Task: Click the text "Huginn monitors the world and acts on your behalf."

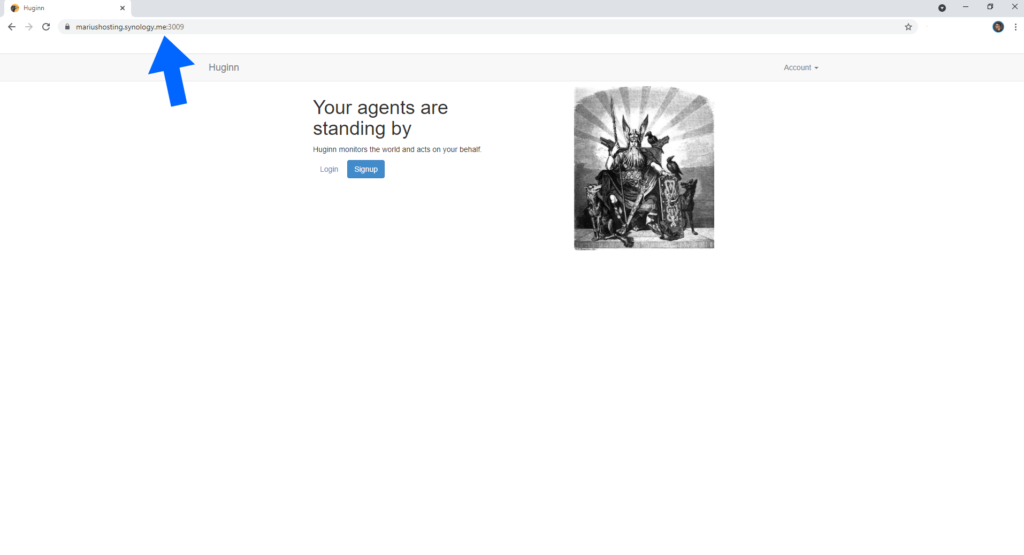Action: pos(397,150)
